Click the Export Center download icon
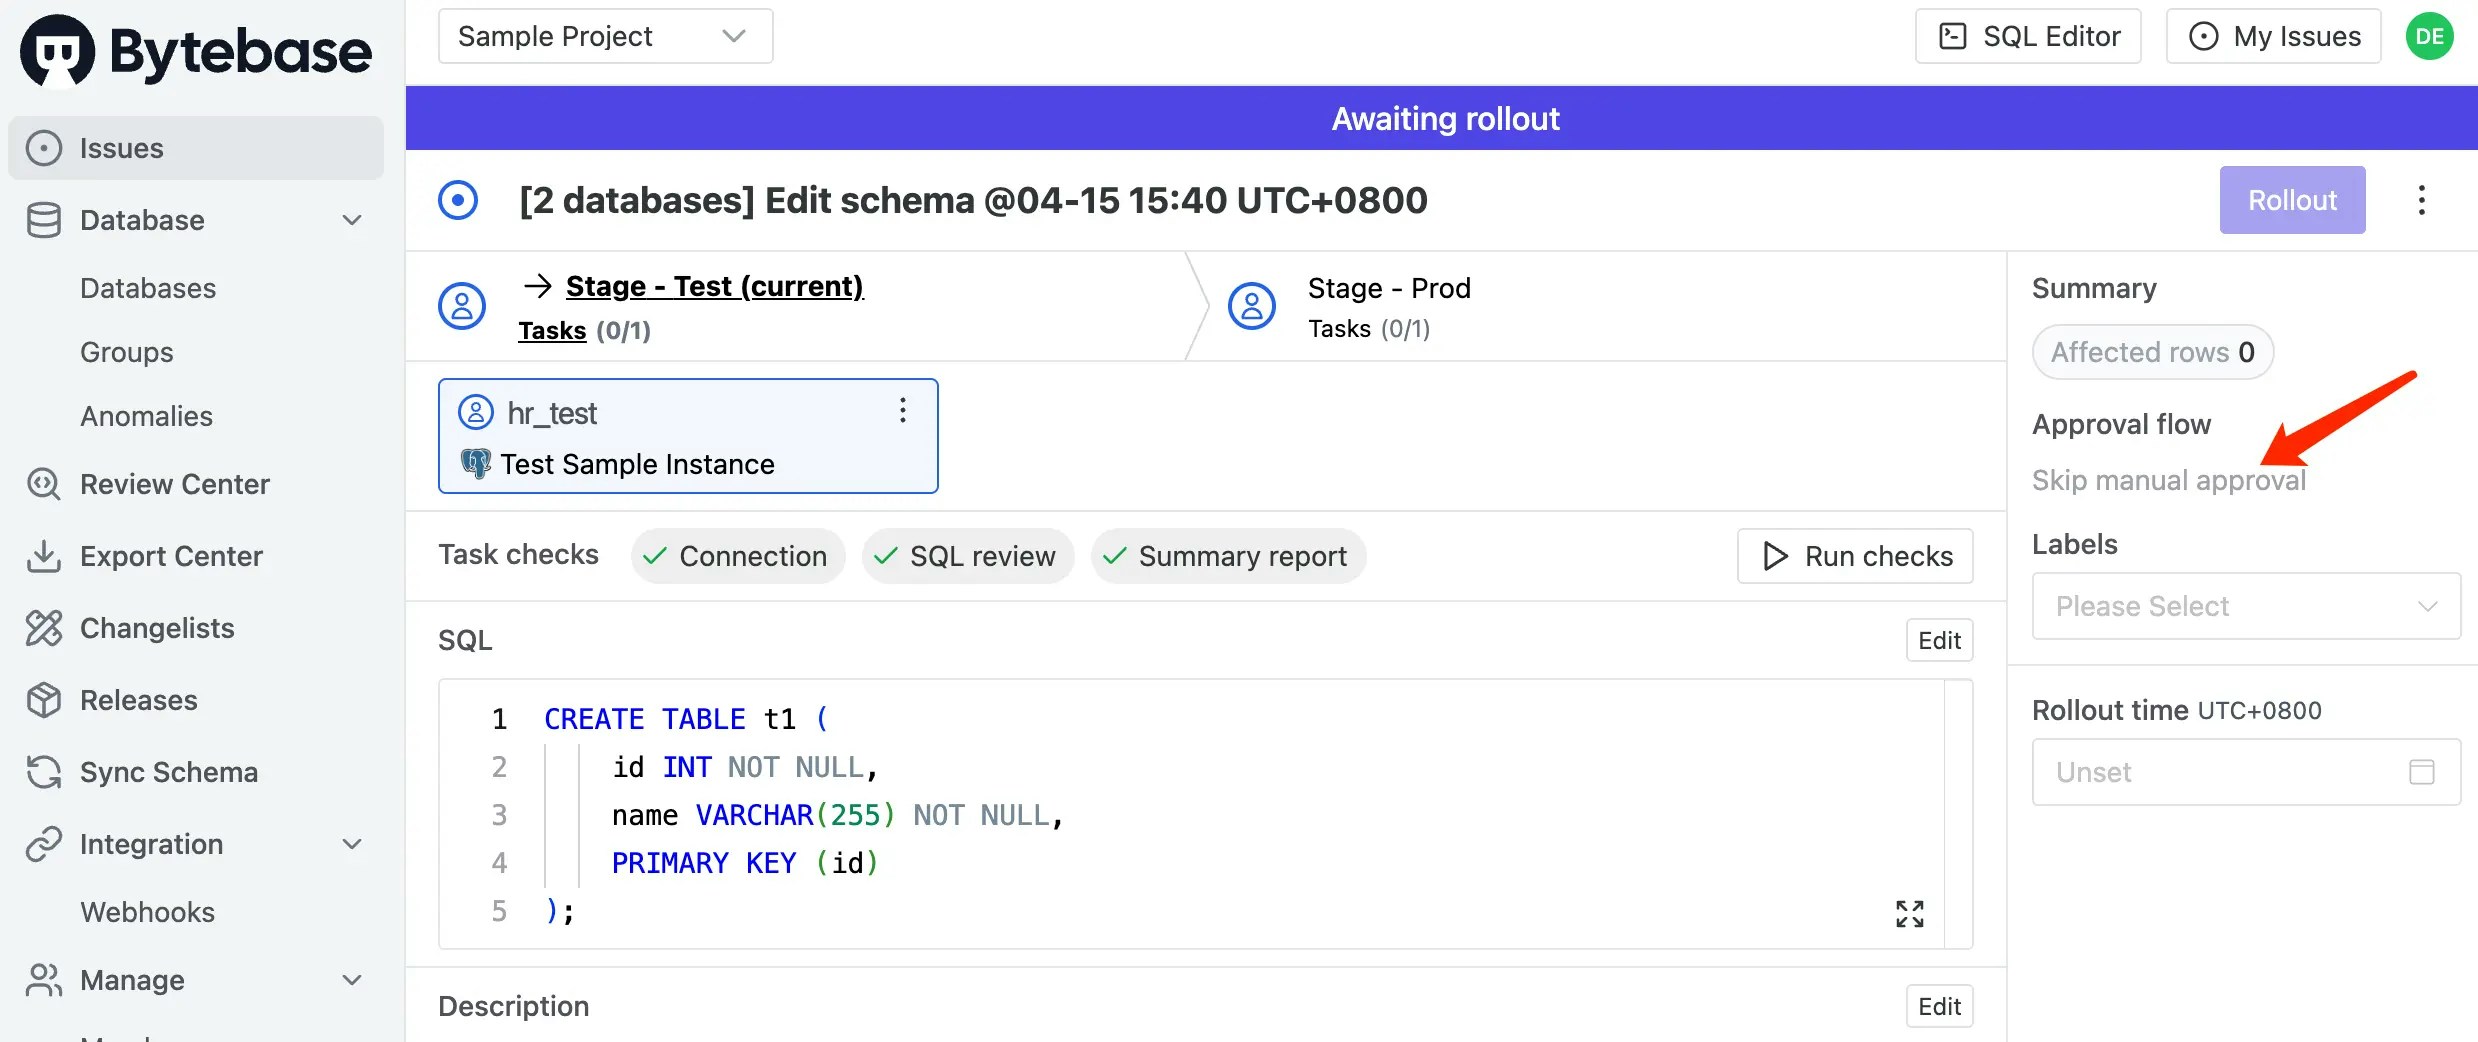Viewport: 2478px width, 1042px height. point(44,556)
